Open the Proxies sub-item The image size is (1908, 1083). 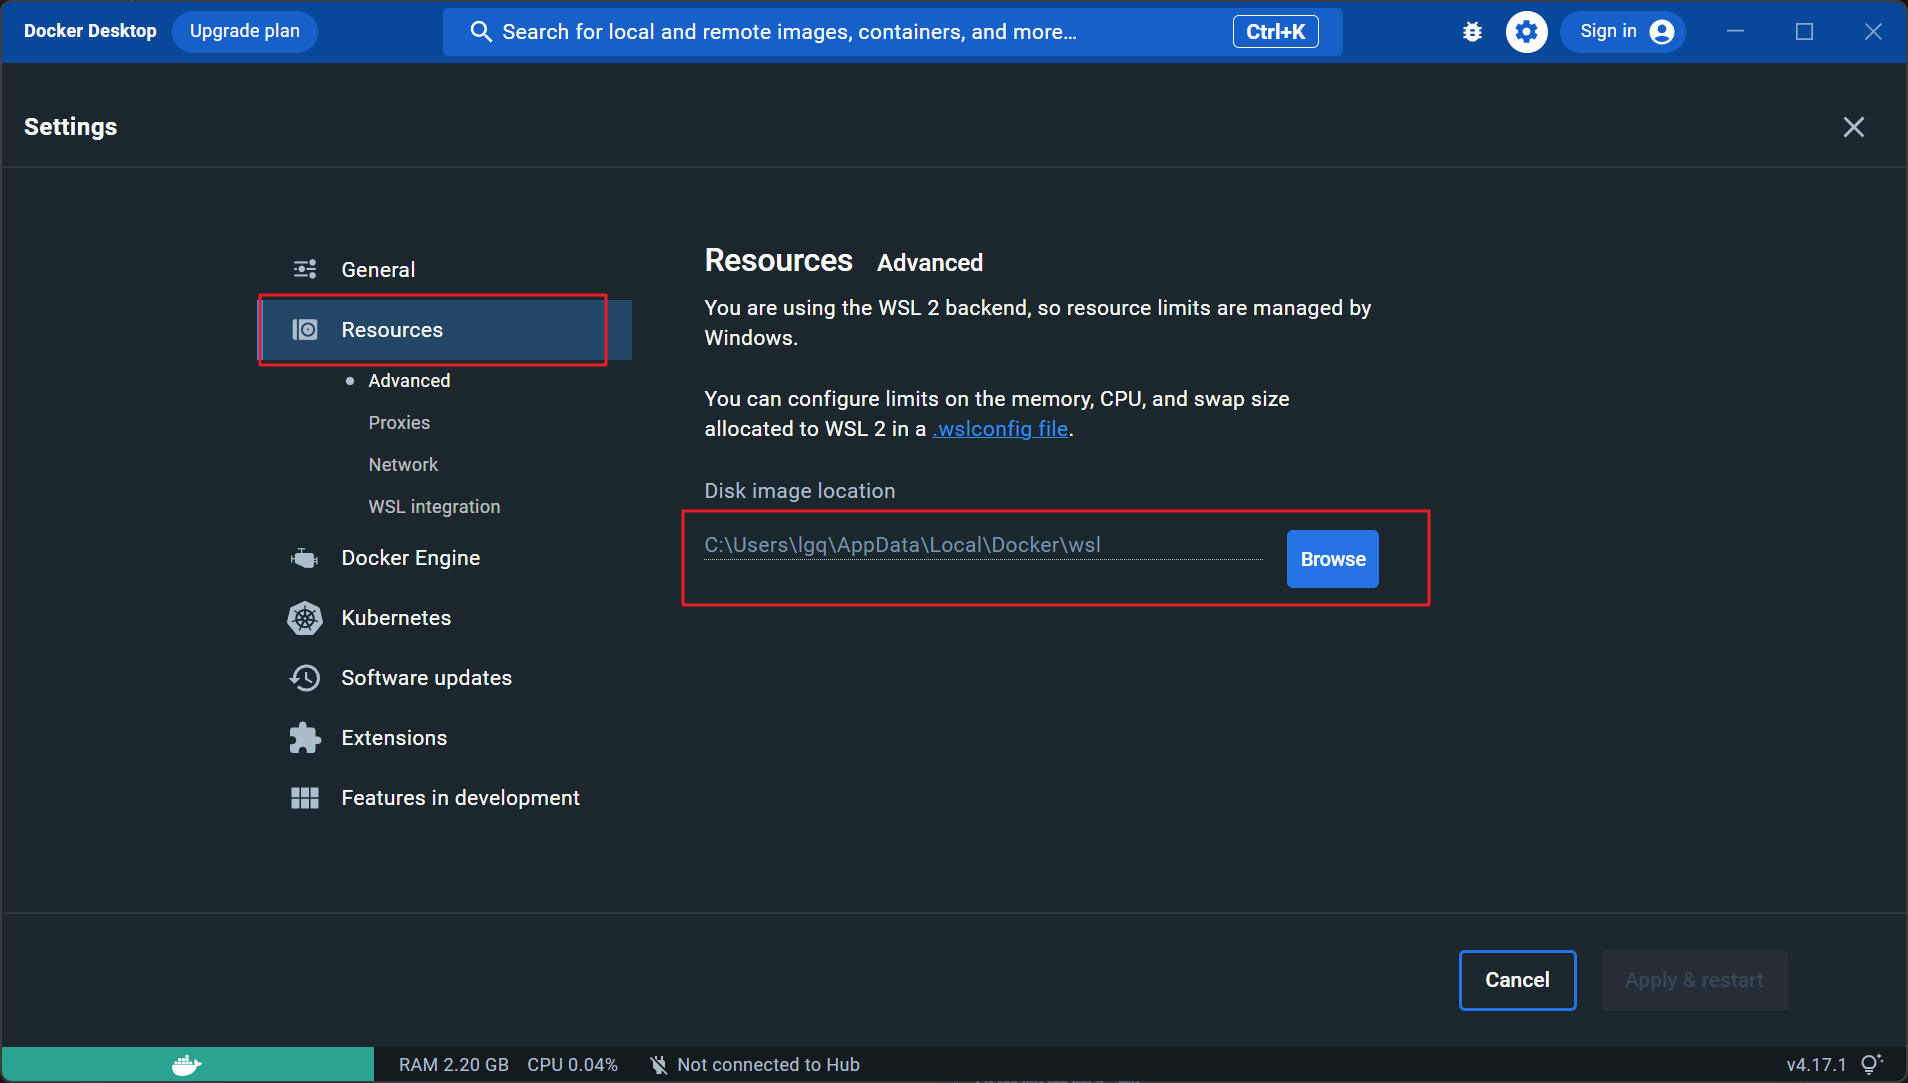coord(399,423)
